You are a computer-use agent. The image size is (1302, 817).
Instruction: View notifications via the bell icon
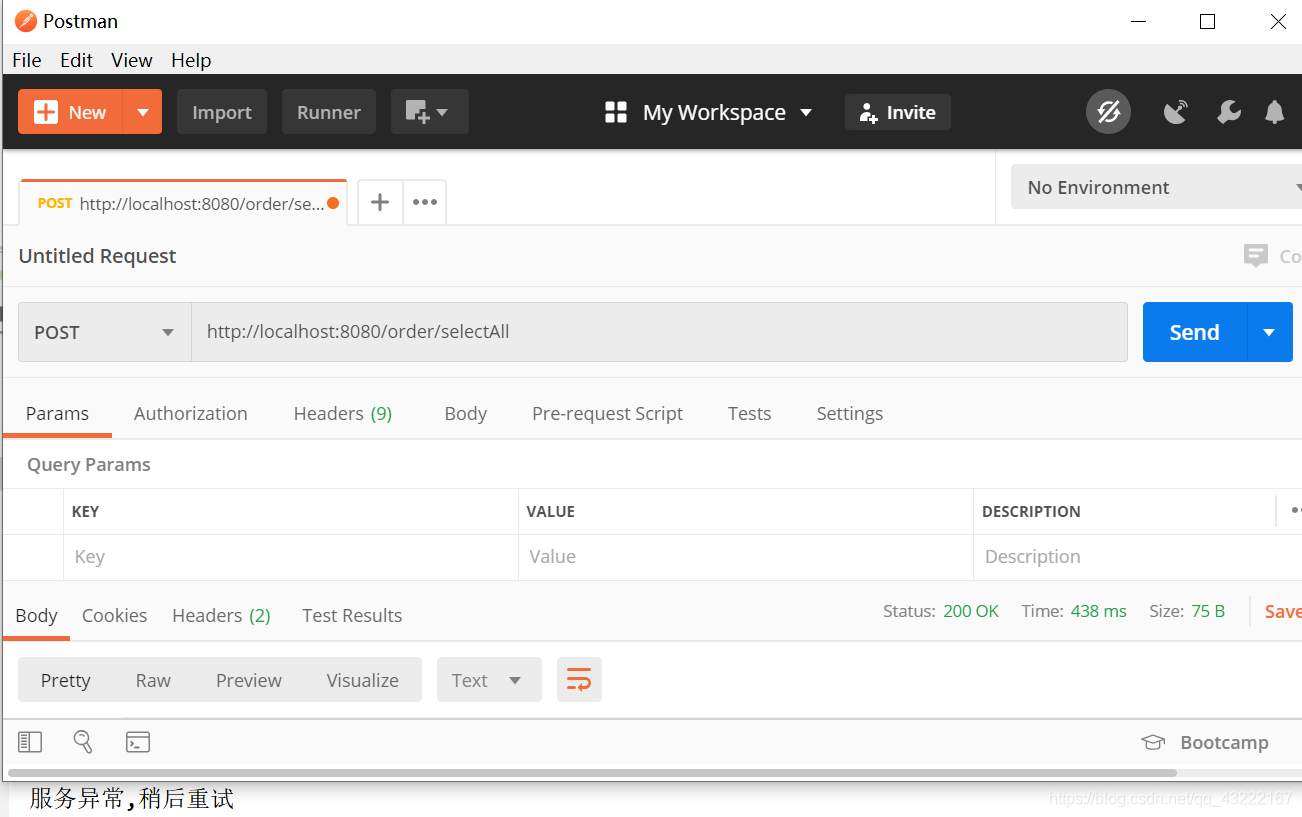point(1274,112)
